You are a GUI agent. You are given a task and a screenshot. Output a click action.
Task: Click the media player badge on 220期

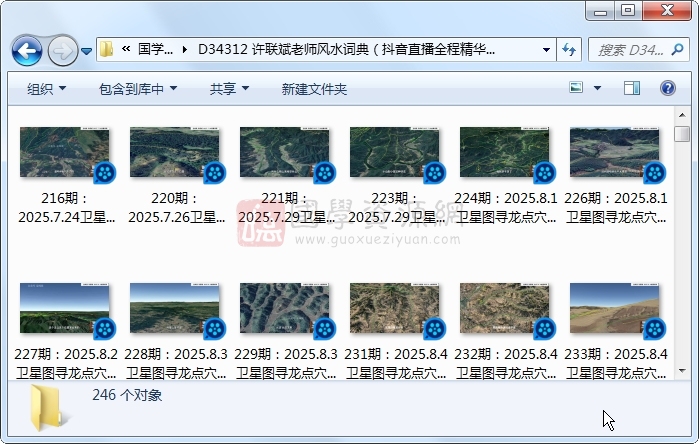214,173
